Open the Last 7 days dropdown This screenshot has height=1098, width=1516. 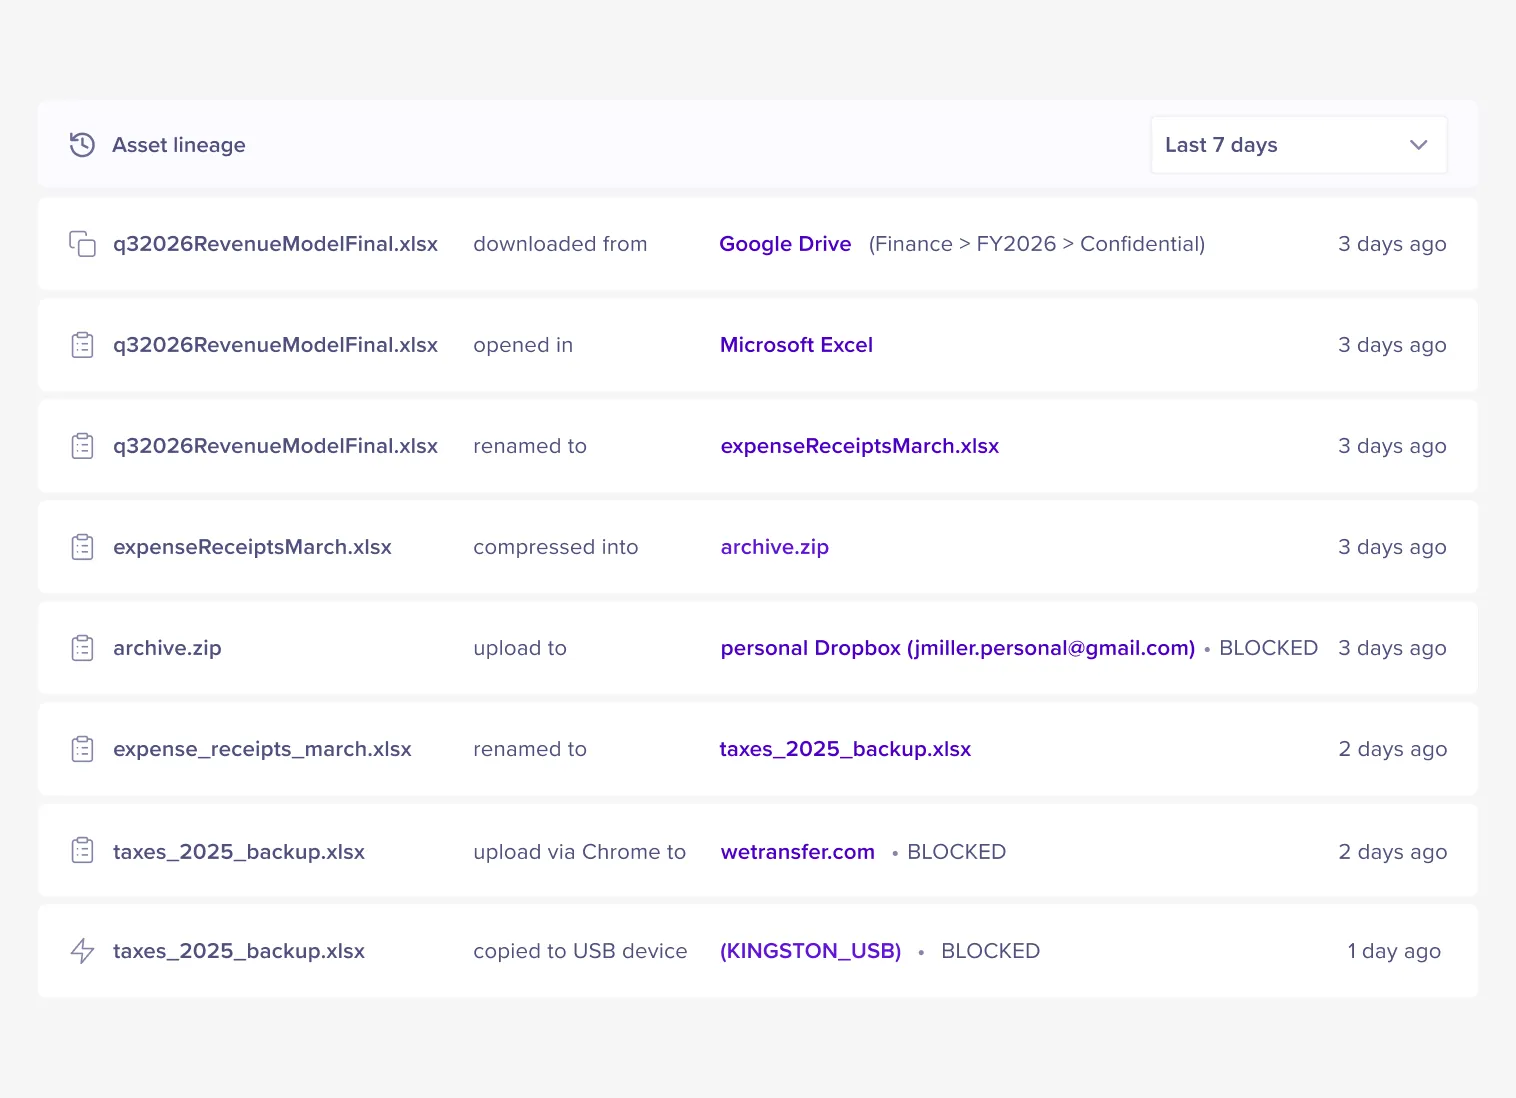1299,145
